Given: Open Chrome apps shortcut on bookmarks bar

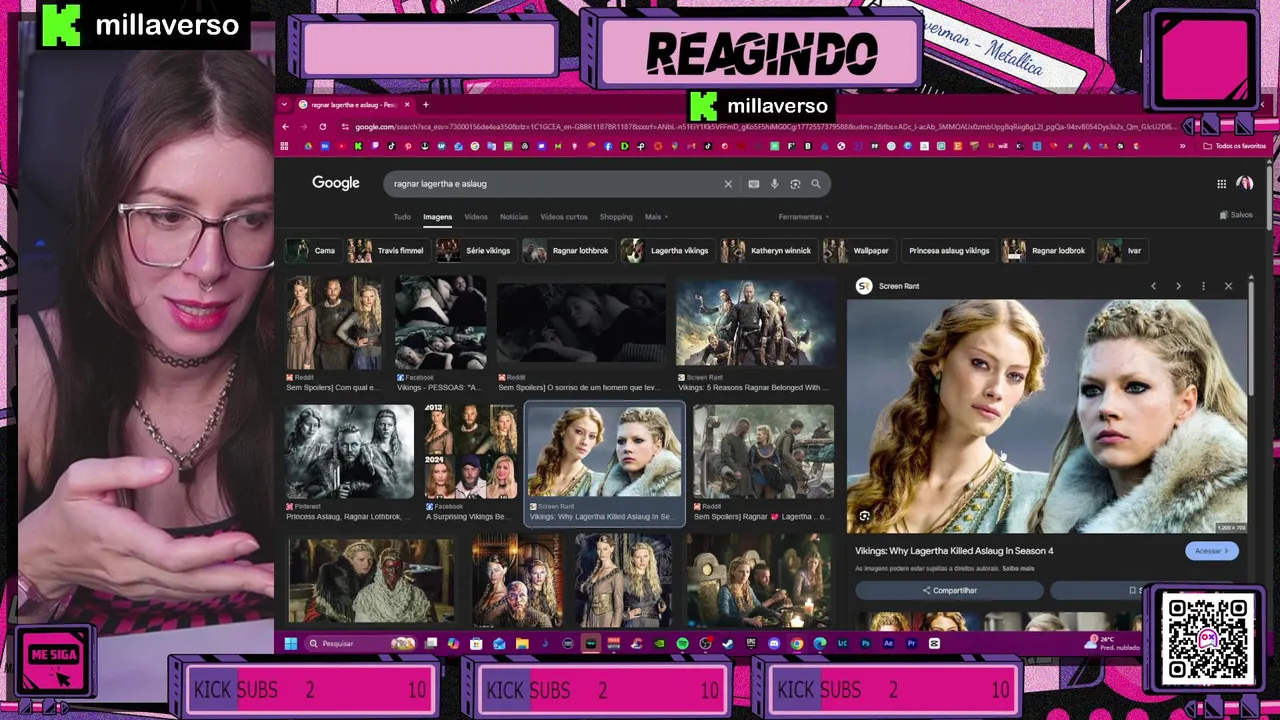Looking at the screenshot, I should (284, 146).
